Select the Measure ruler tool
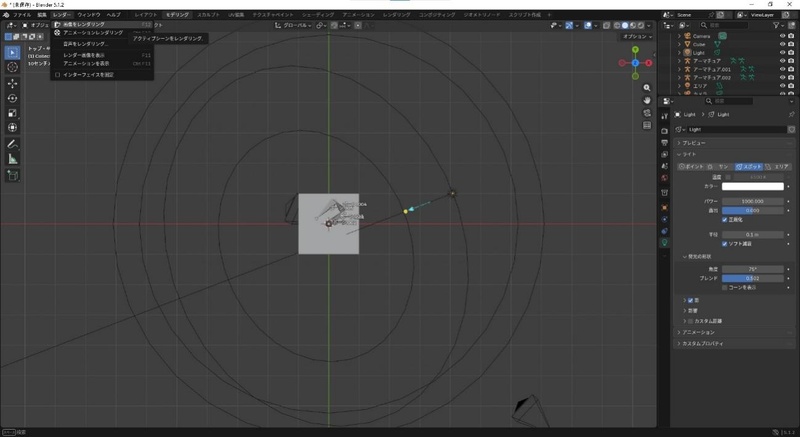This screenshot has width=800, height=437. [12, 159]
